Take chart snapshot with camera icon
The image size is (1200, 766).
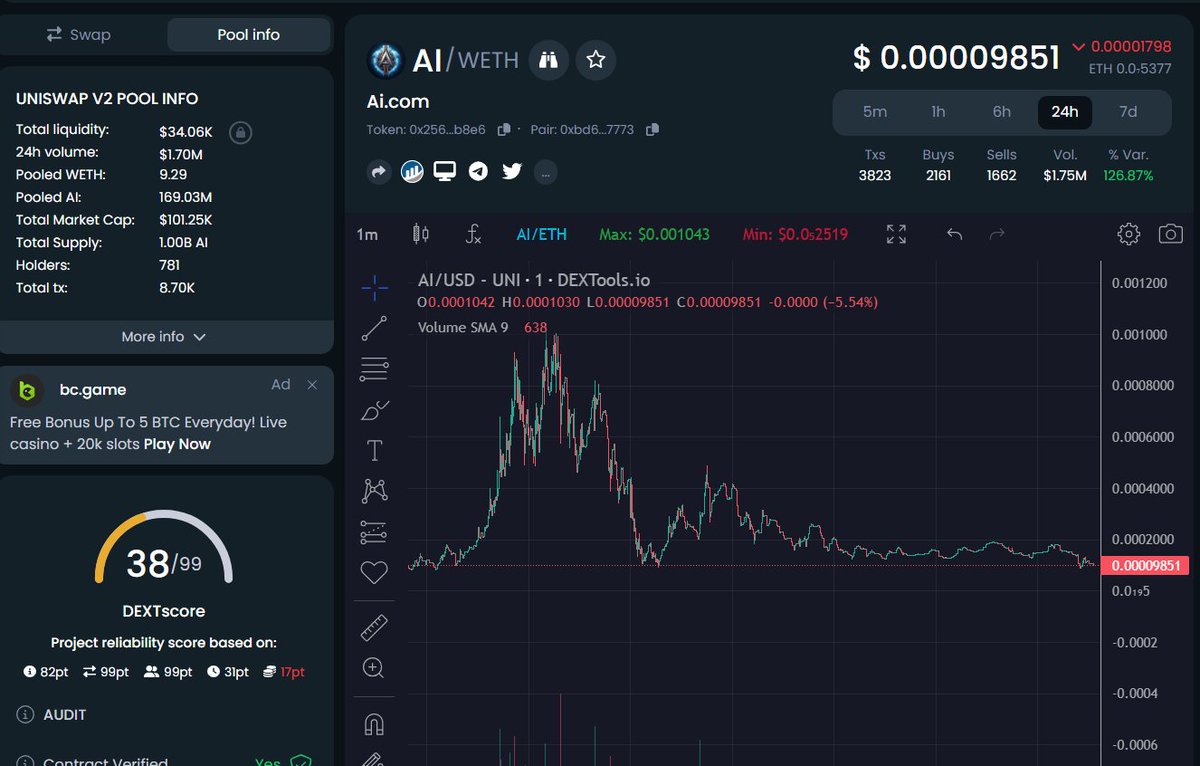(1171, 234)
